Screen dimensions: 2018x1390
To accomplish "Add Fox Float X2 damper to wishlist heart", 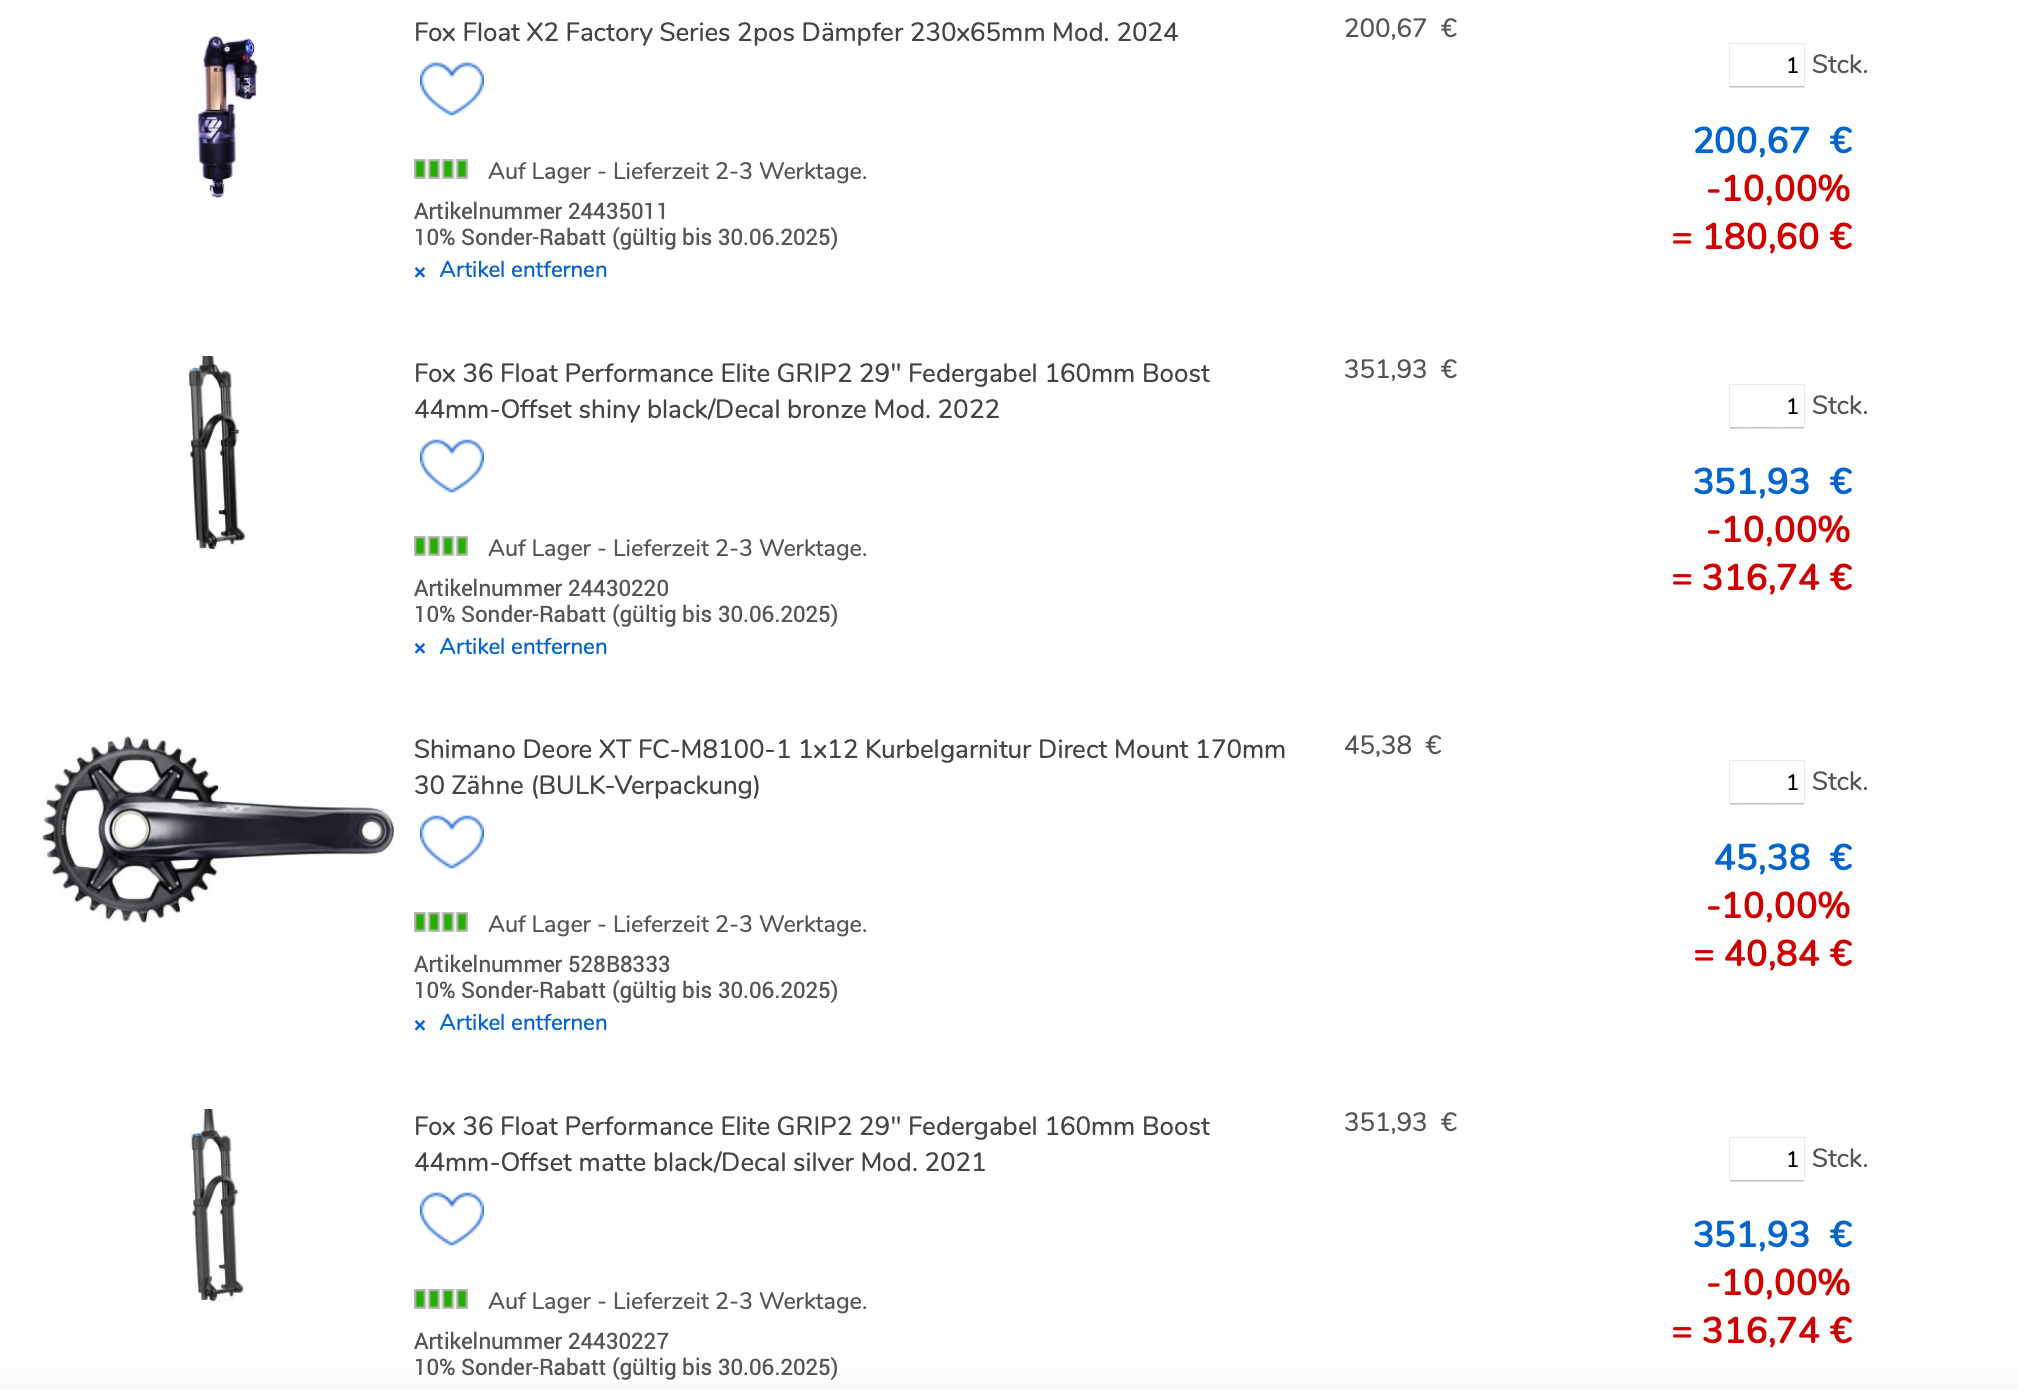I will coord(451,88).
